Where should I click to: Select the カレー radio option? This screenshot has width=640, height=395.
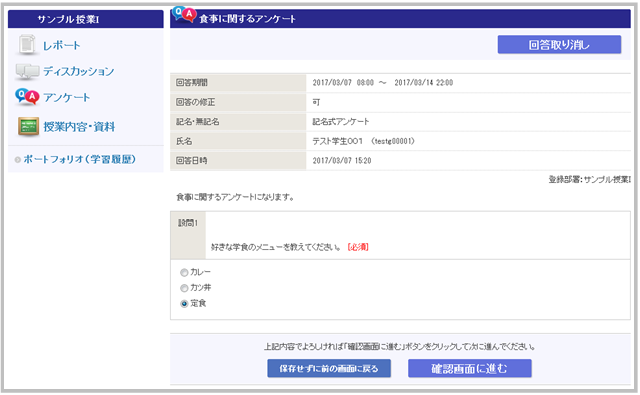[x=184, y=273]
